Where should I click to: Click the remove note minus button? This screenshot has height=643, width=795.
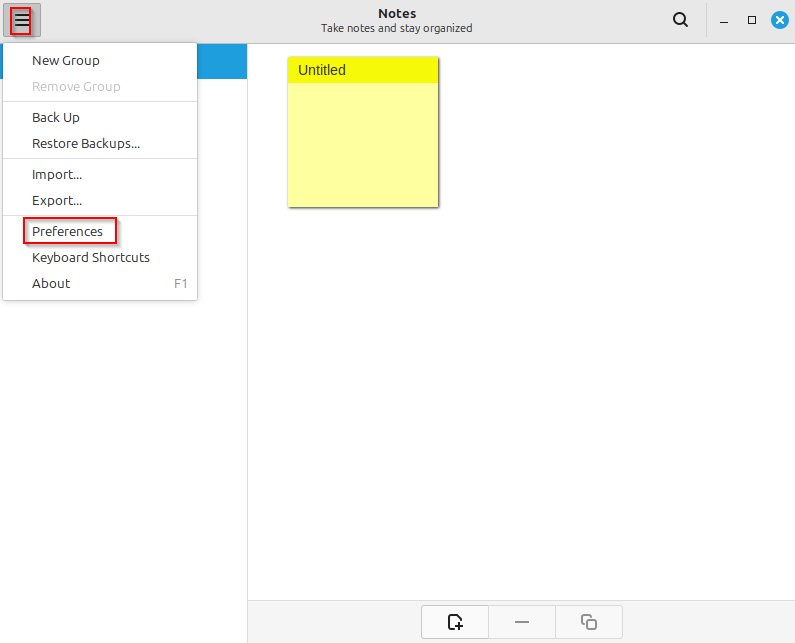tap(522, 622)
